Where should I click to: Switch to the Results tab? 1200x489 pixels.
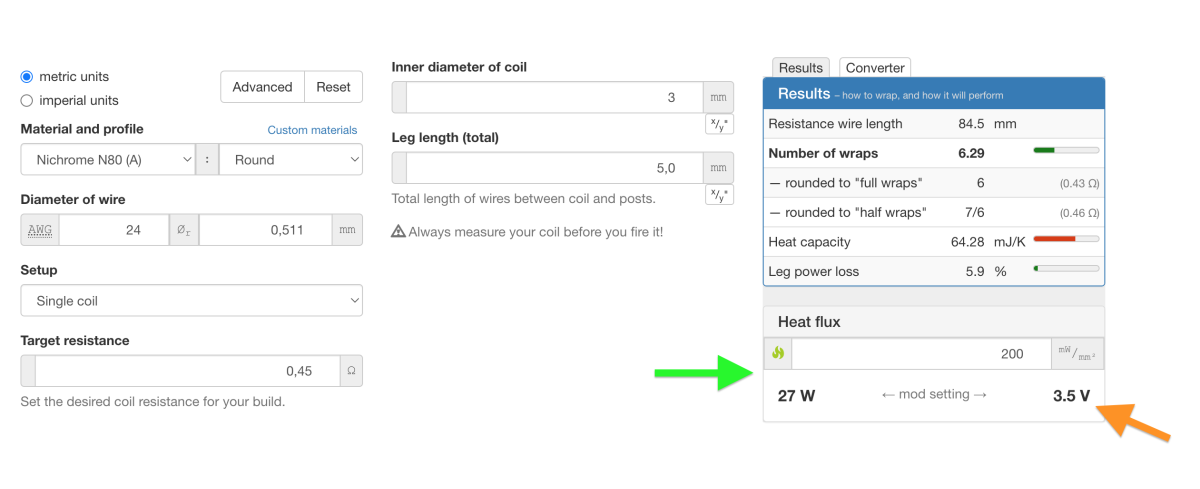point(801,68)
